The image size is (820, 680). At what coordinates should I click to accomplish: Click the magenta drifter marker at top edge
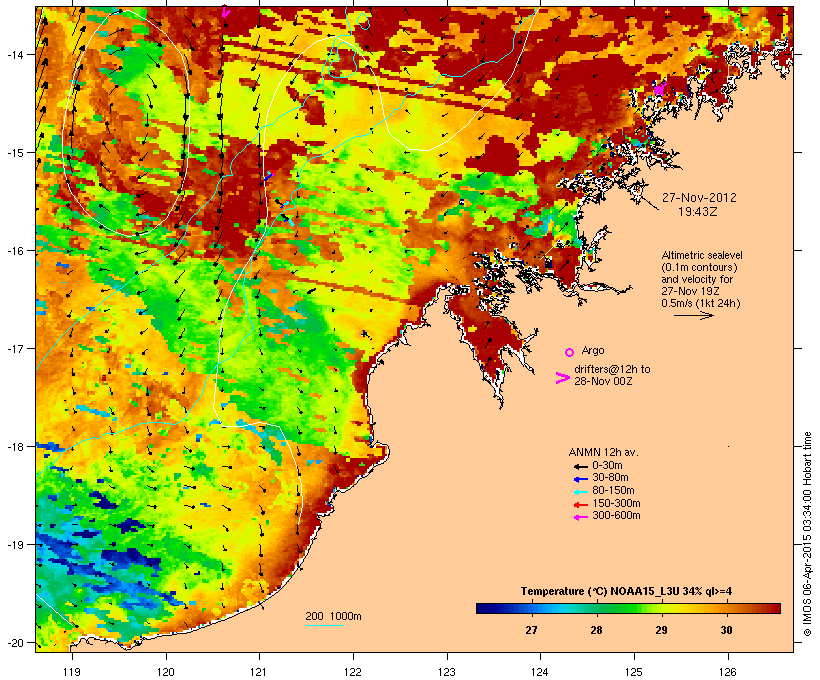coord(225,12)
